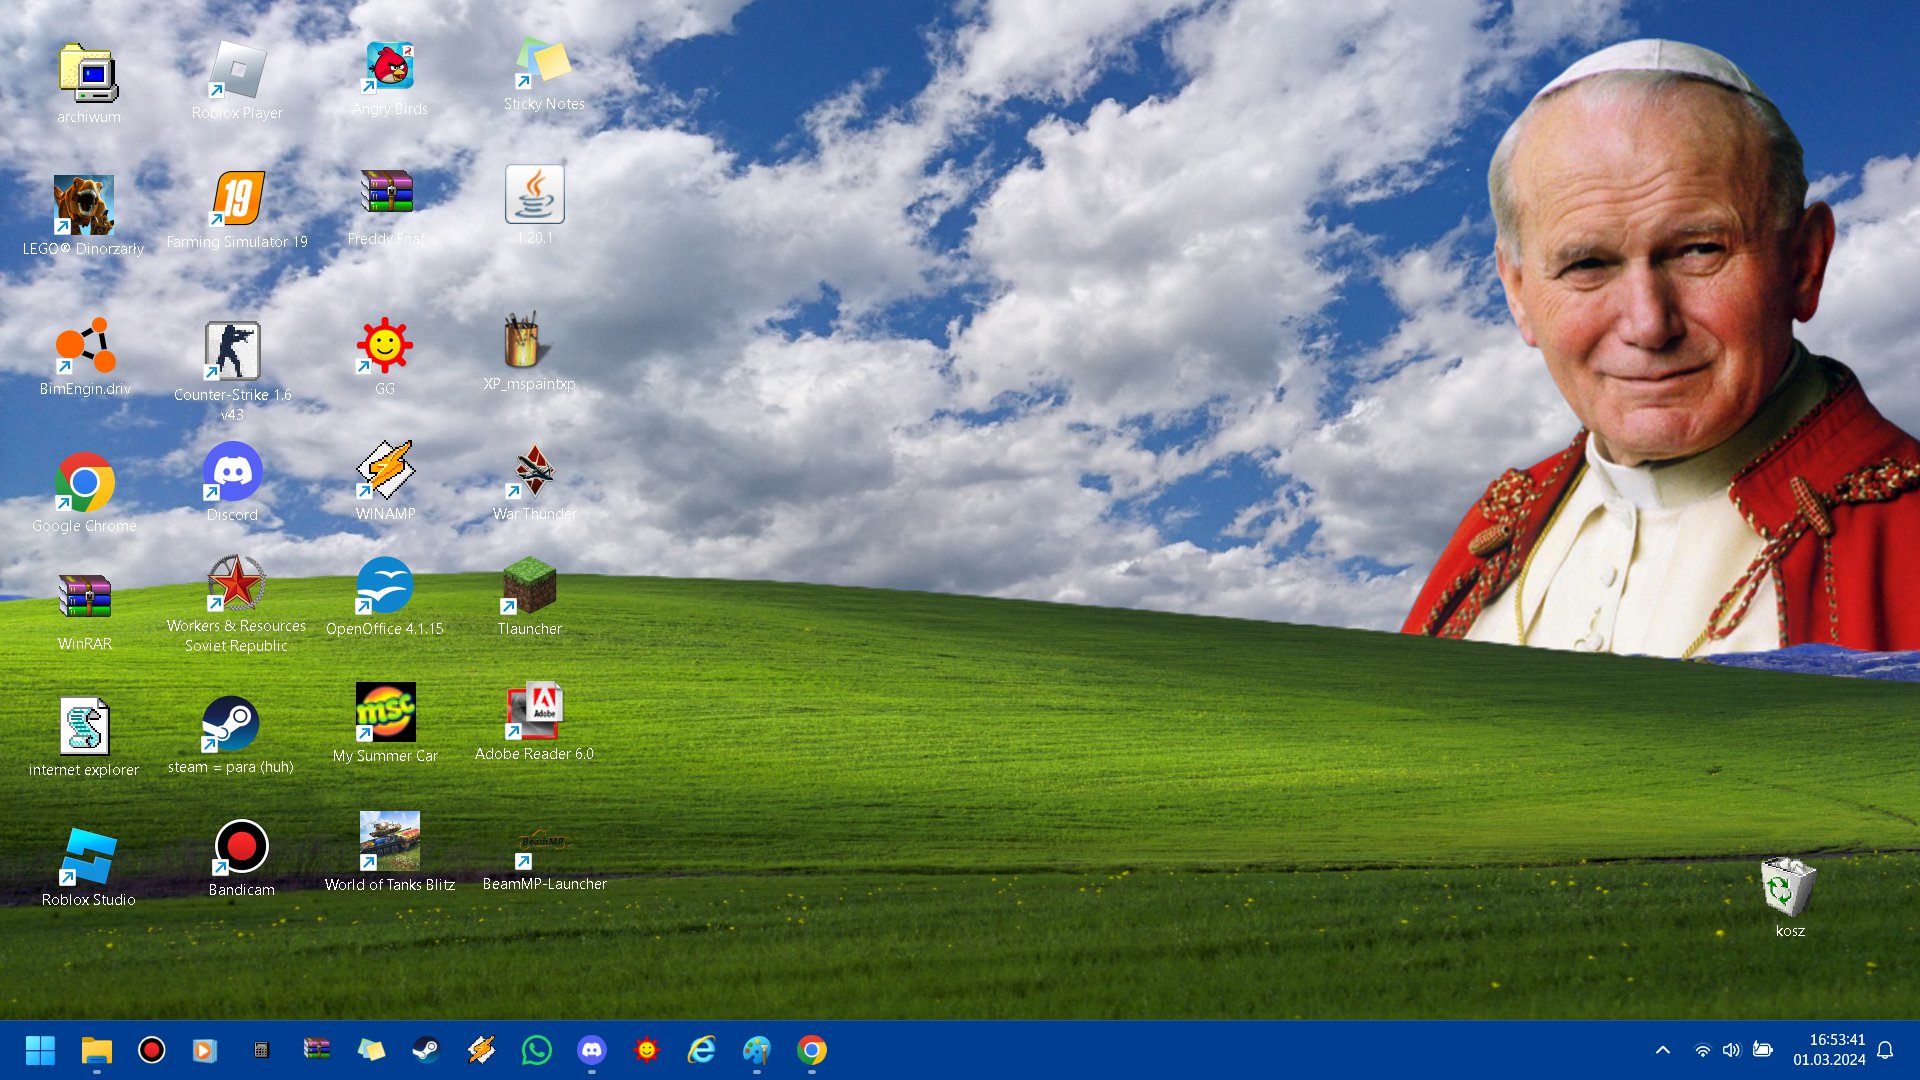Open Bandicam from the taskbar
The height and width of the screenshot is (1080, 1920).
point(151,1050)
